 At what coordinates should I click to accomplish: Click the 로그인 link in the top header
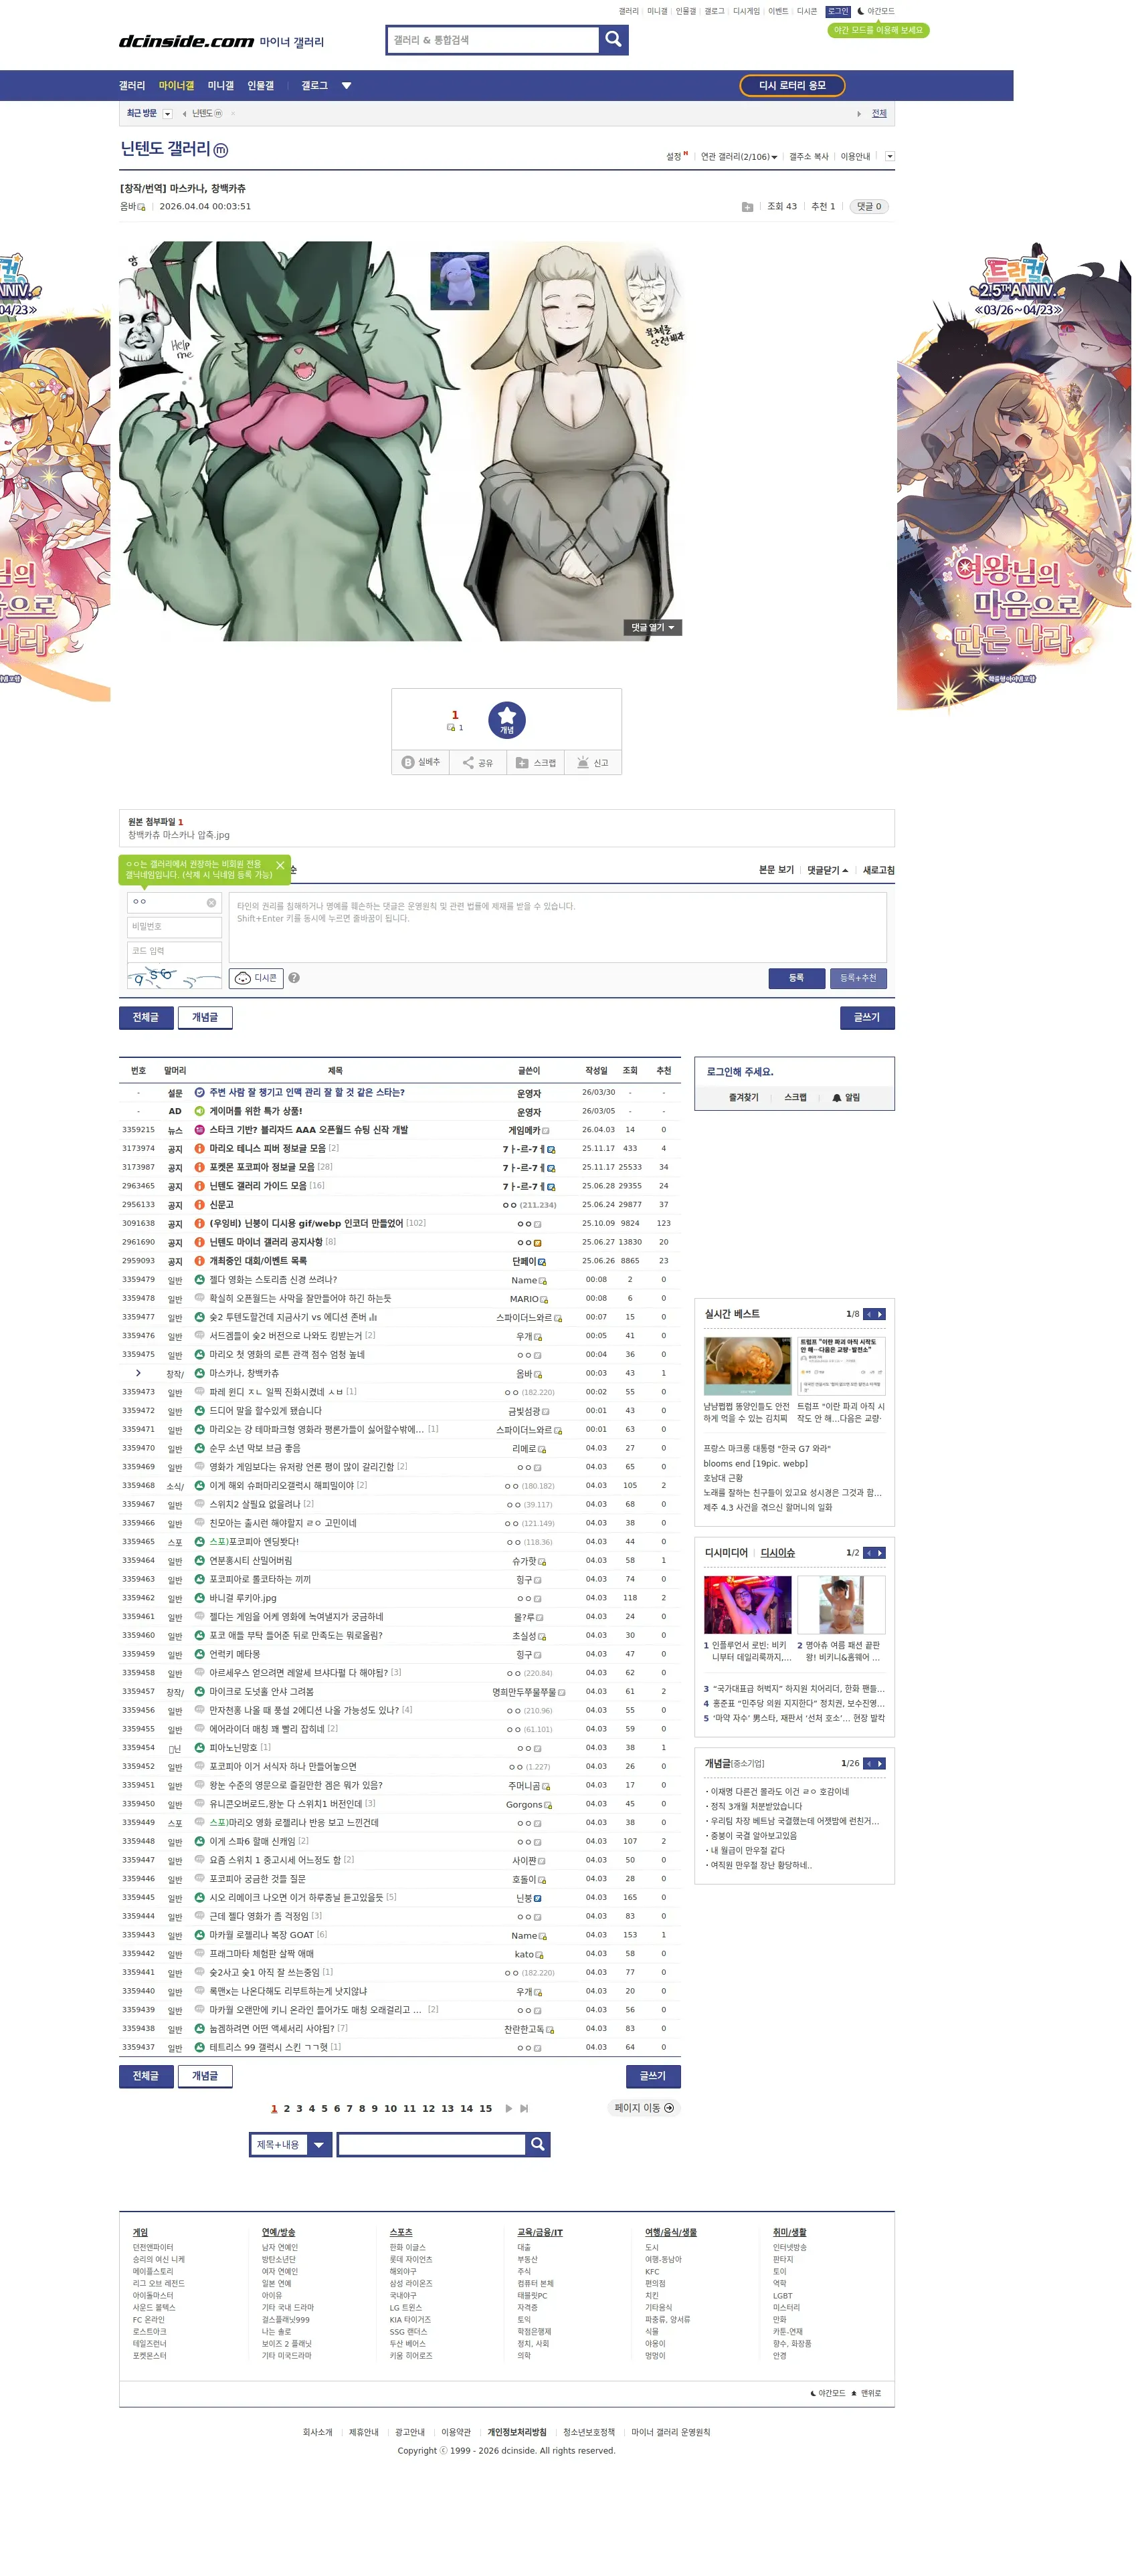(838, 11)
